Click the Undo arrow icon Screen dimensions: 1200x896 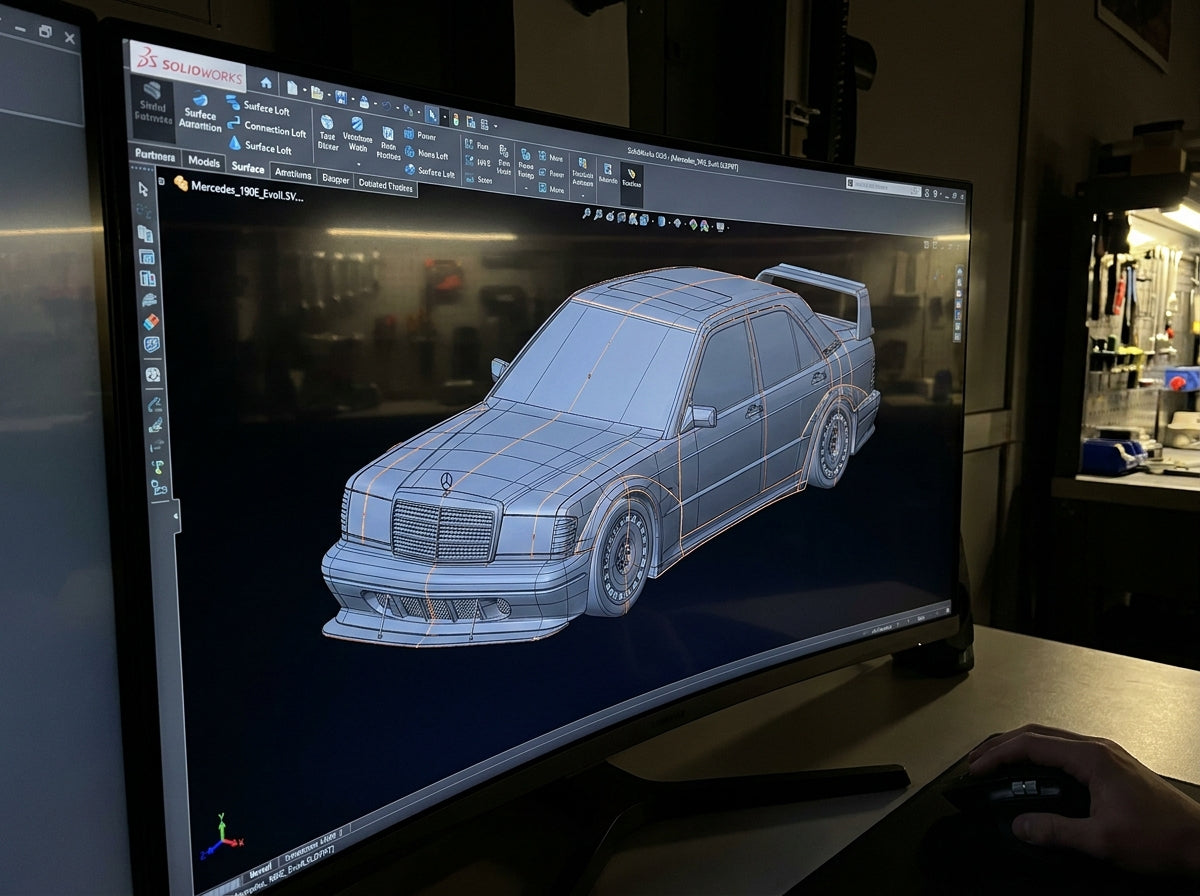(386, 106)
